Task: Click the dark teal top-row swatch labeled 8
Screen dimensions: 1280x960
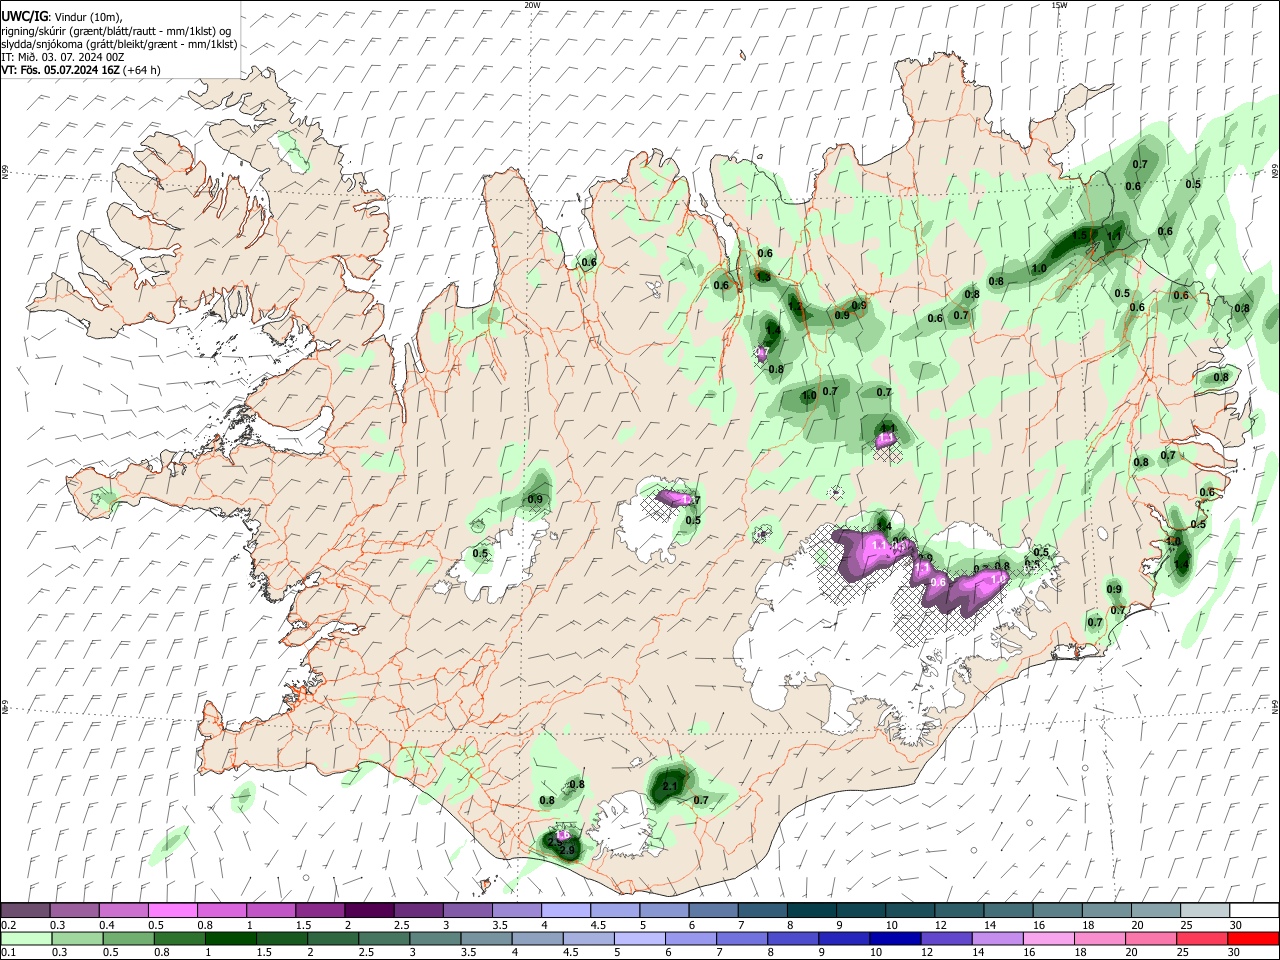Action: 810,910
